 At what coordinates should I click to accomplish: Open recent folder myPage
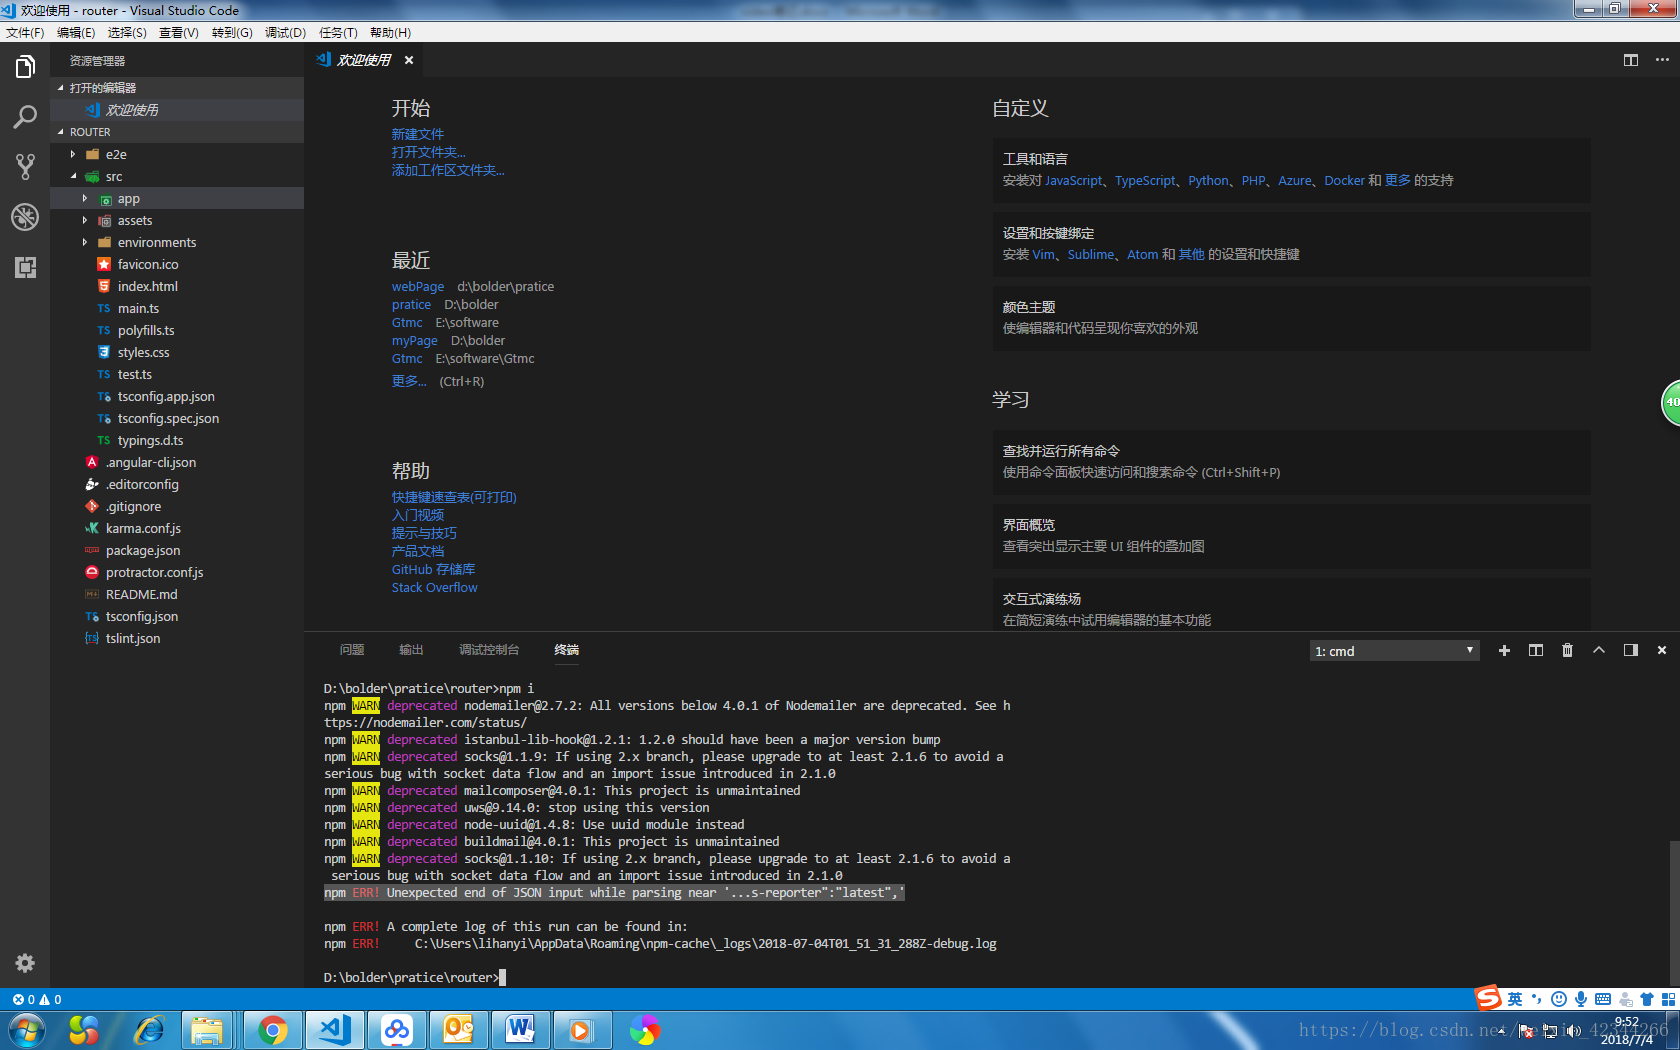(415, 340)
